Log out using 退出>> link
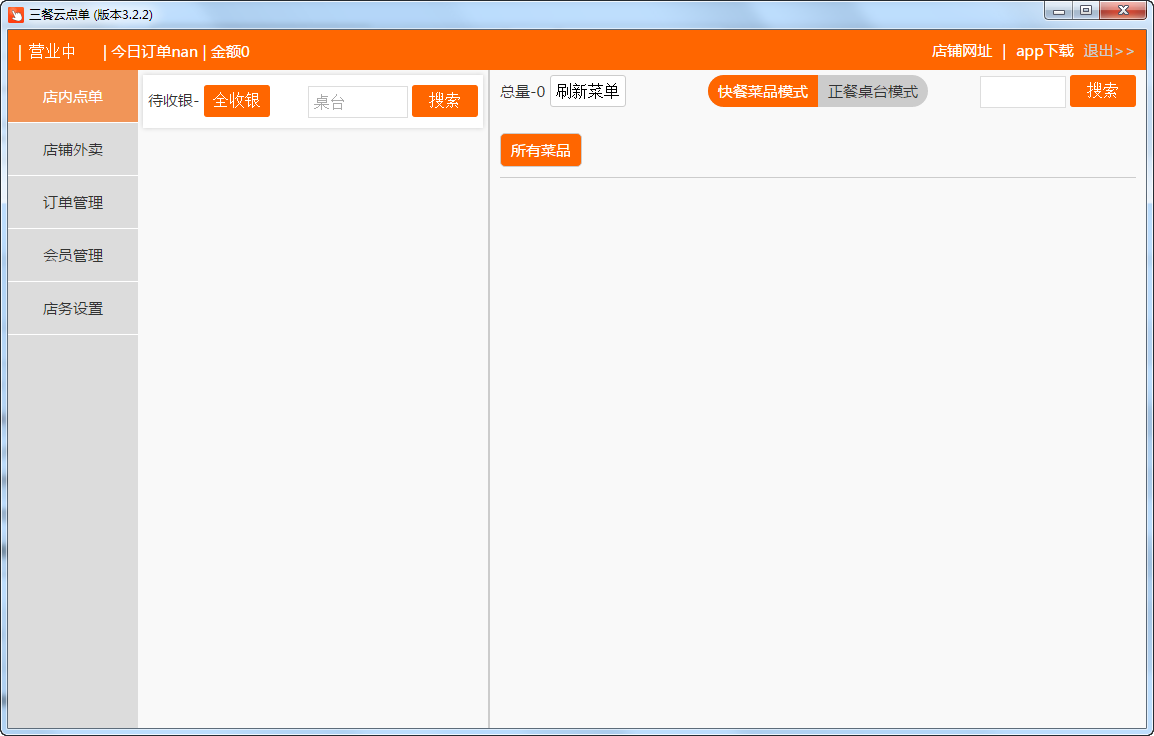The height and width of the screenshot is (736, 1154). [x=1108, y=51]
